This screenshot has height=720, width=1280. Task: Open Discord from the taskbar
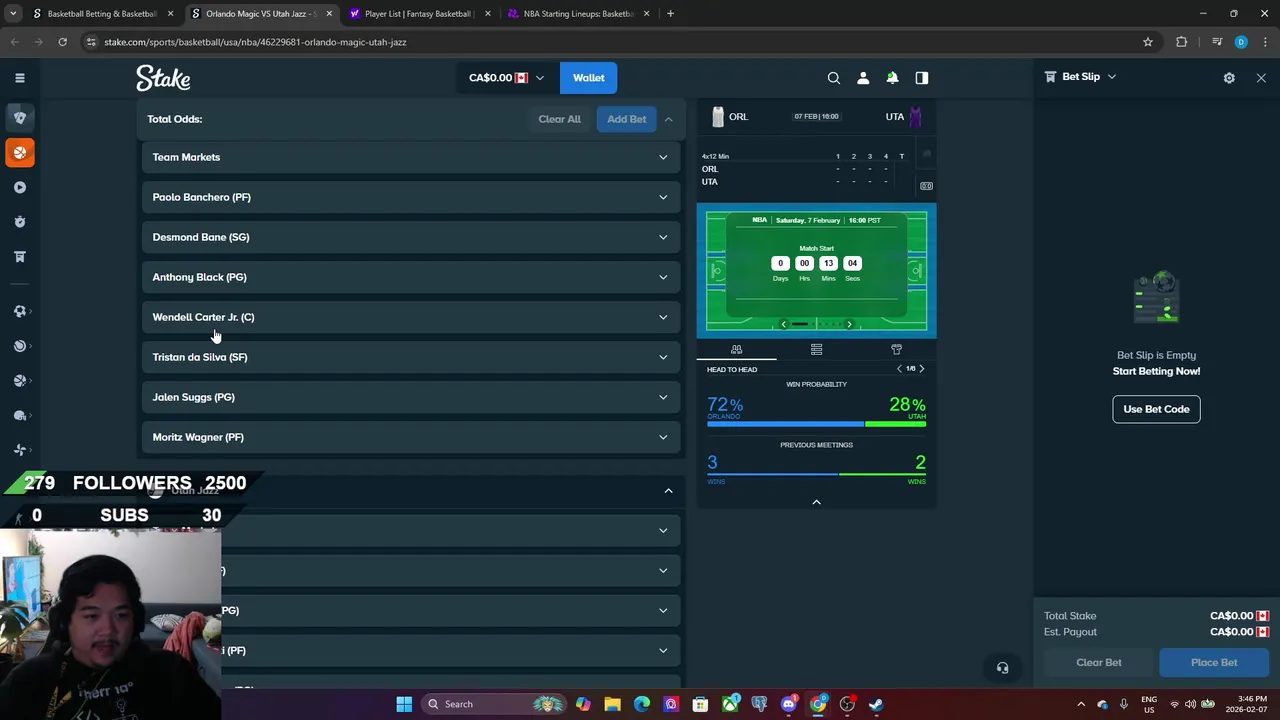pyautogui.click(x=788, y=704)
